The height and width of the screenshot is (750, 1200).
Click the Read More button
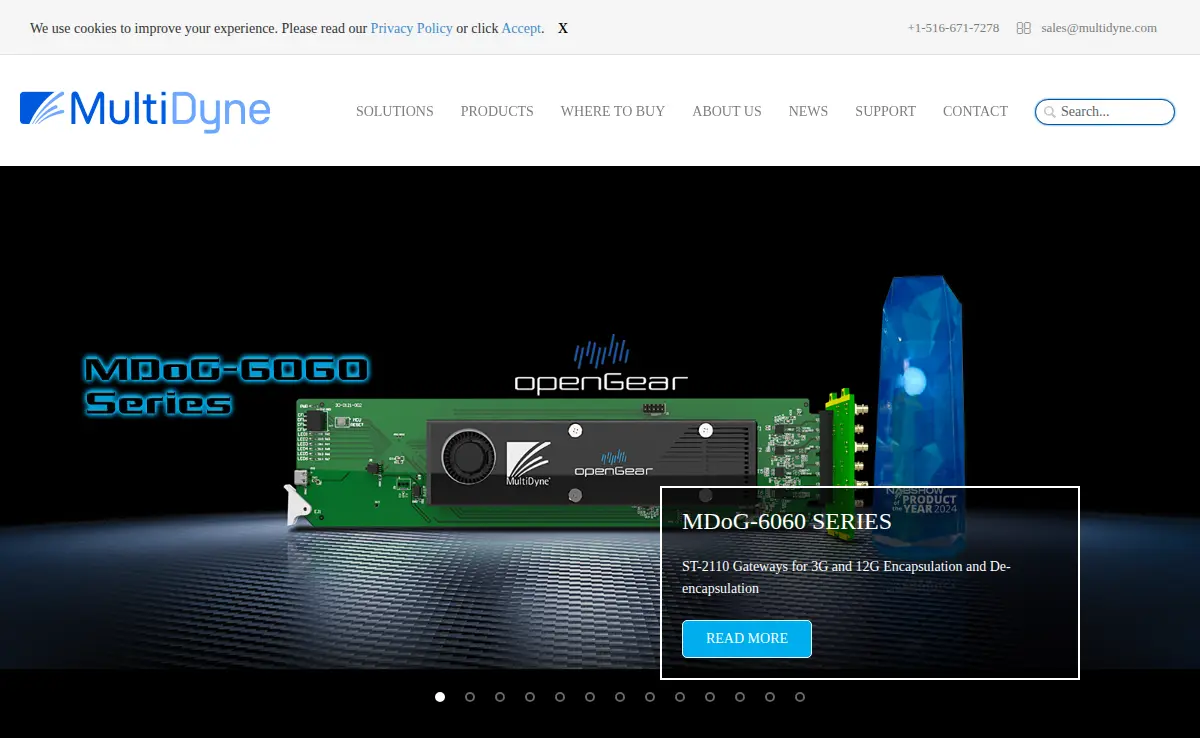[x=747, y=639]
